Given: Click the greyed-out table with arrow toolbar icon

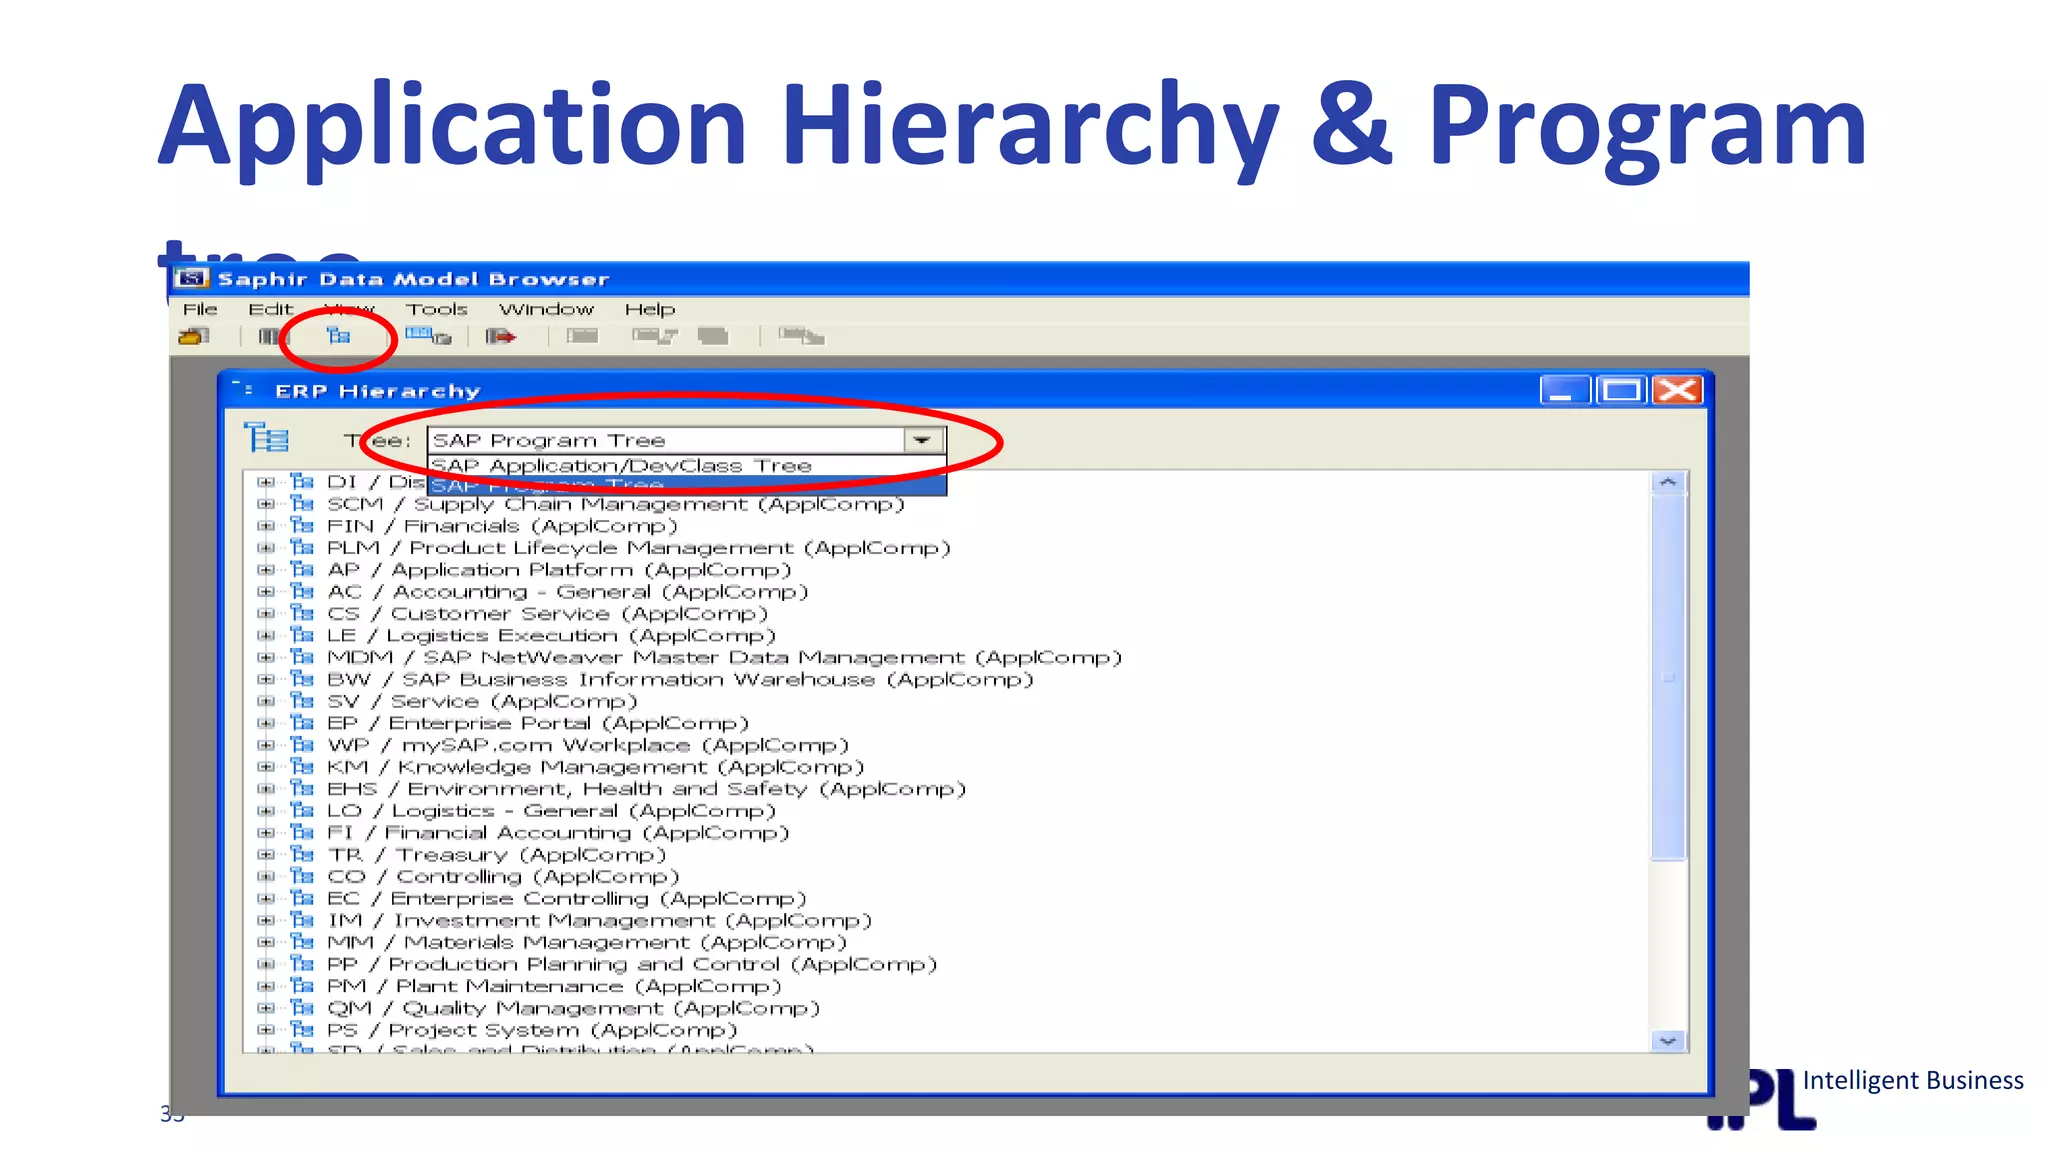Looking at the screenshot, I should 654,336.
